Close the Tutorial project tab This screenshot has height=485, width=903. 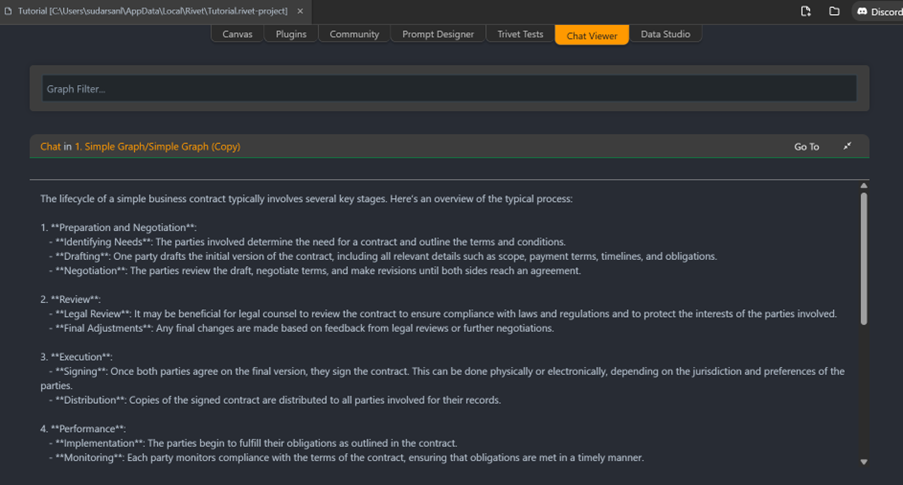300,11
